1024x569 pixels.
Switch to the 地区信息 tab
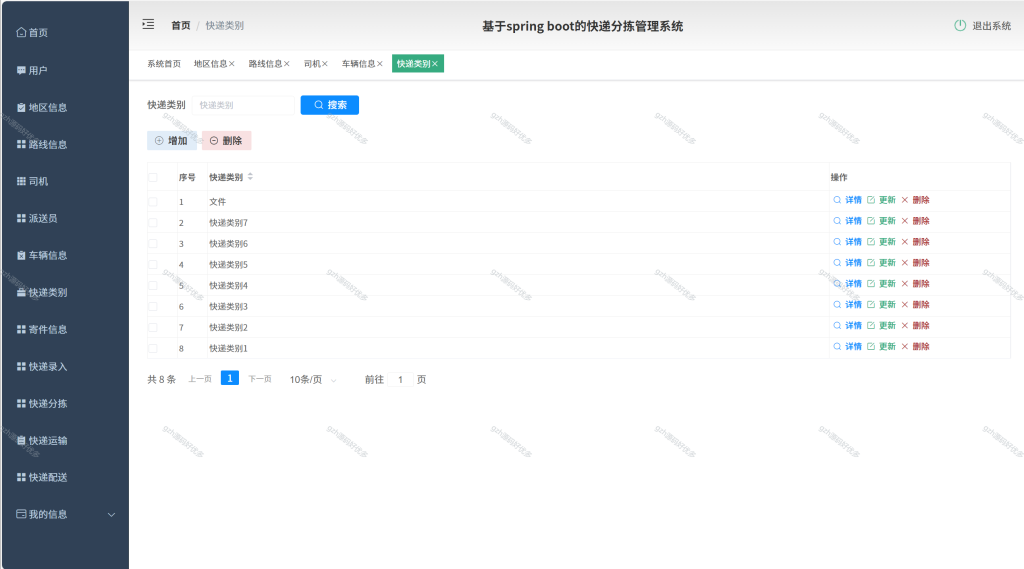pos(210,64)
